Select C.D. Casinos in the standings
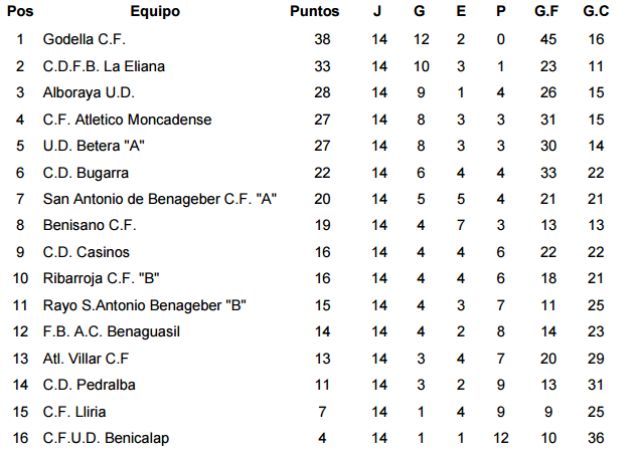 pos(86,252)
